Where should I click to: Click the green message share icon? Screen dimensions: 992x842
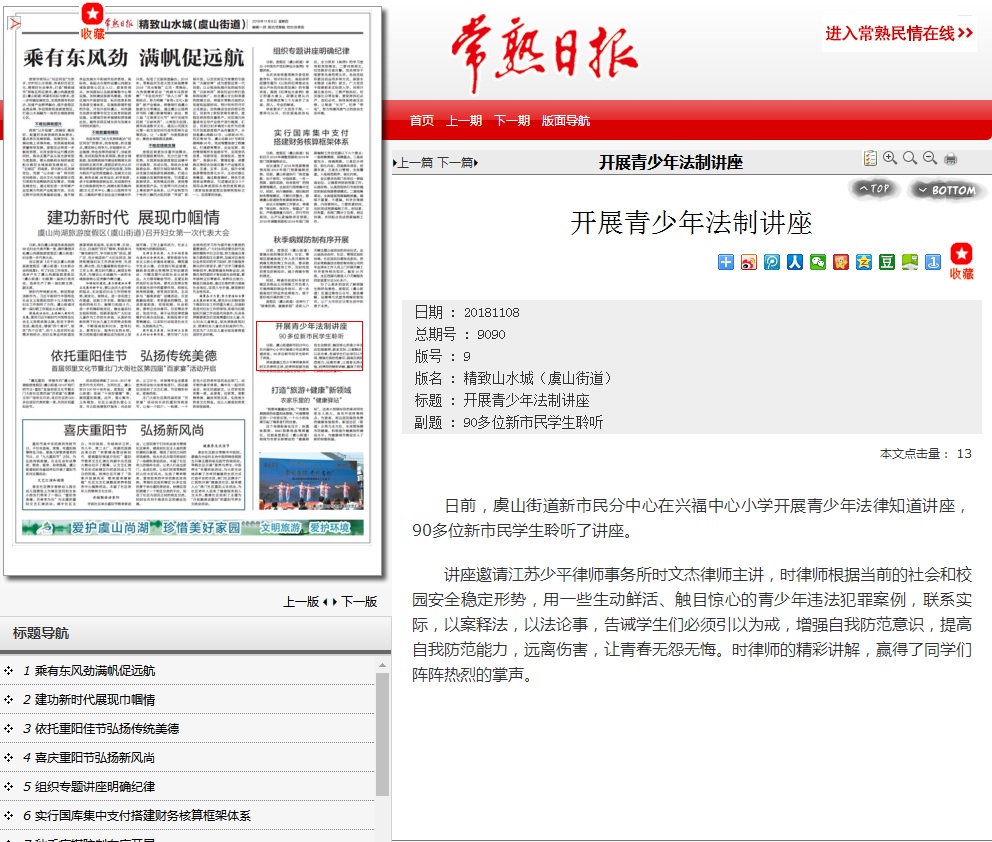coord(910,262)
